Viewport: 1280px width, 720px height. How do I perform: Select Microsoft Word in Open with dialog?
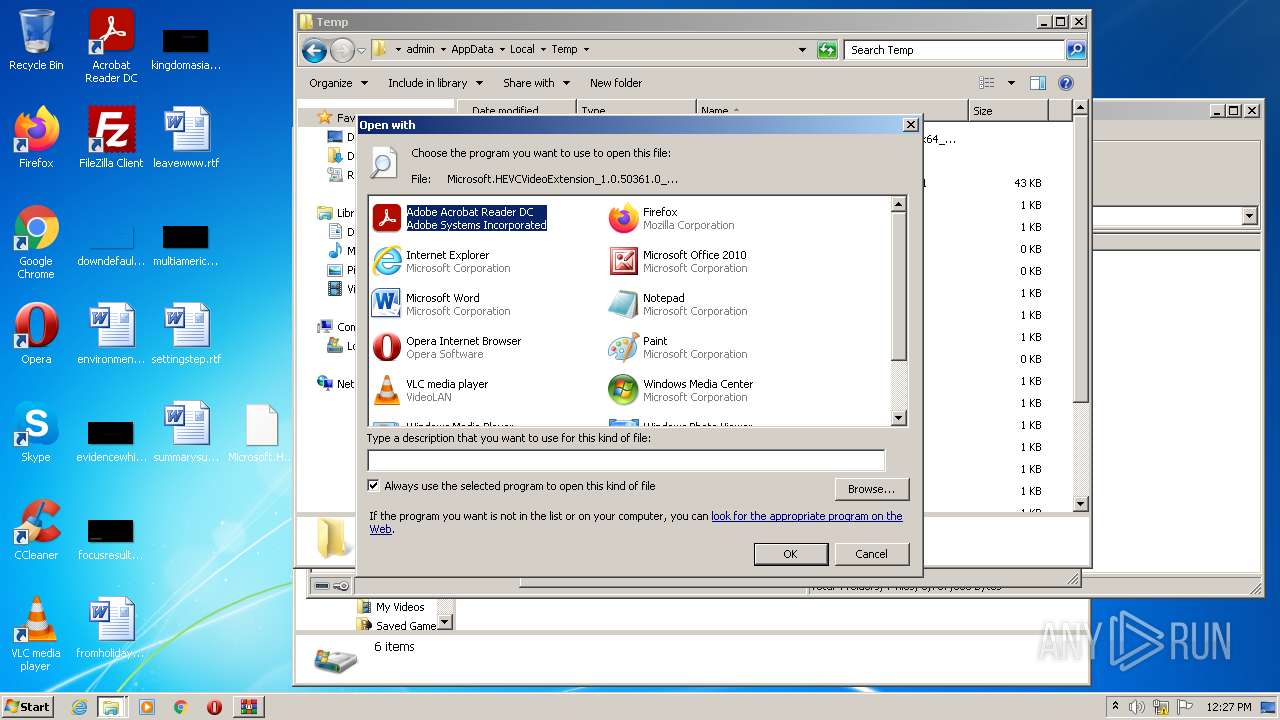441,304
